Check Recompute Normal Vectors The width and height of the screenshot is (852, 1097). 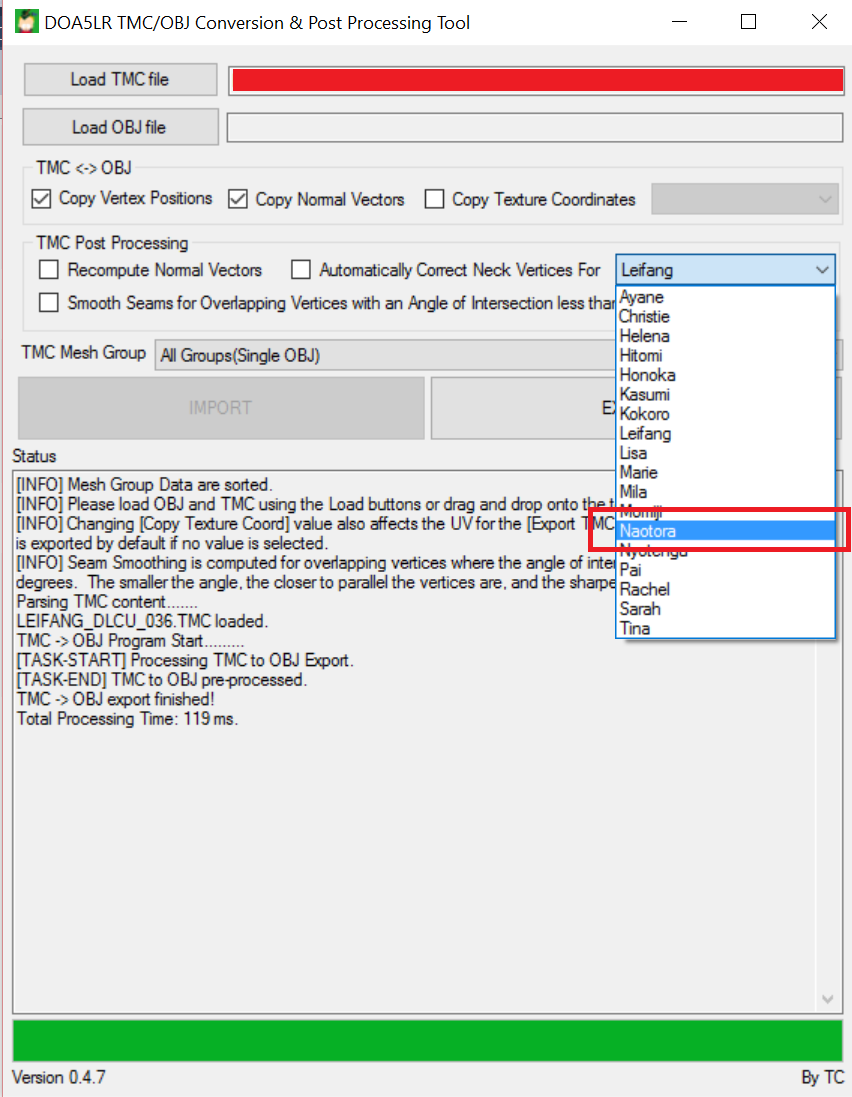48,270
